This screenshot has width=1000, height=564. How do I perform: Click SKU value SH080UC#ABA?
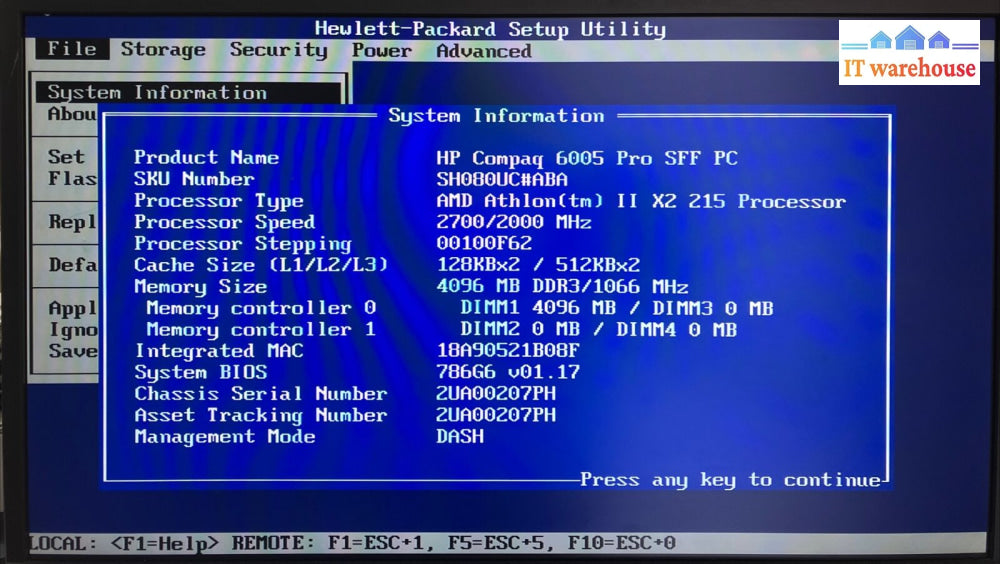click(x=502, y=179)
